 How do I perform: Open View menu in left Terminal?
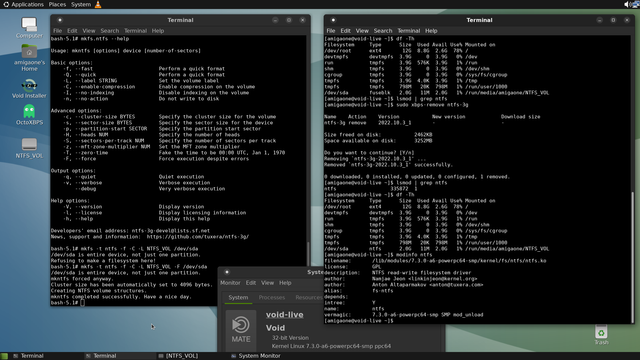click(x=89, y=31)
